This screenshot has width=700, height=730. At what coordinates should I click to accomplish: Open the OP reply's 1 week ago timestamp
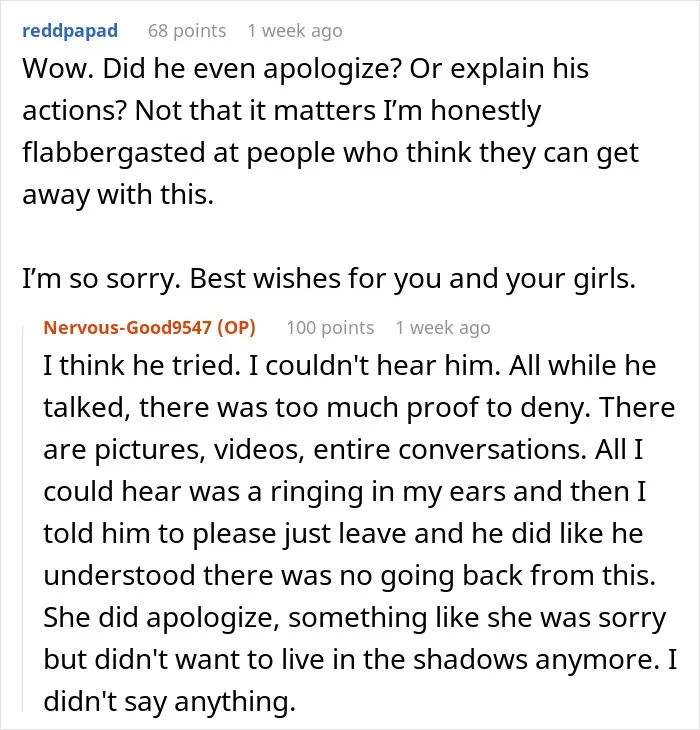[443, 328]
